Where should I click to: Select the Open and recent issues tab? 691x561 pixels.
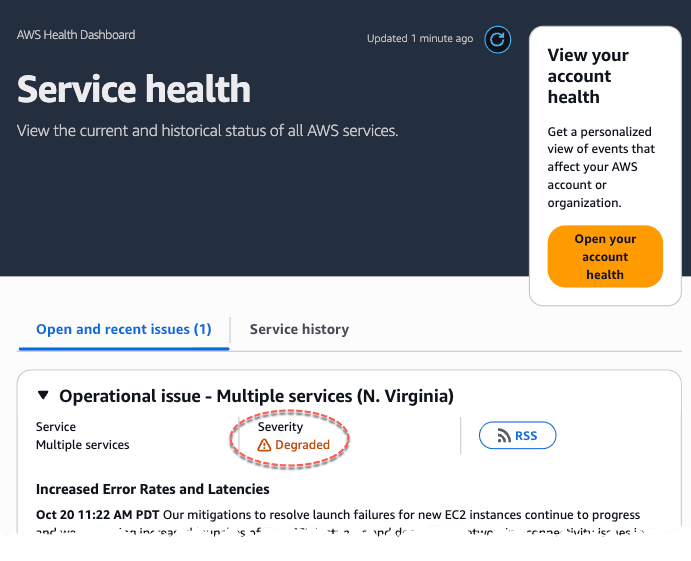click(x=123, y=329)
